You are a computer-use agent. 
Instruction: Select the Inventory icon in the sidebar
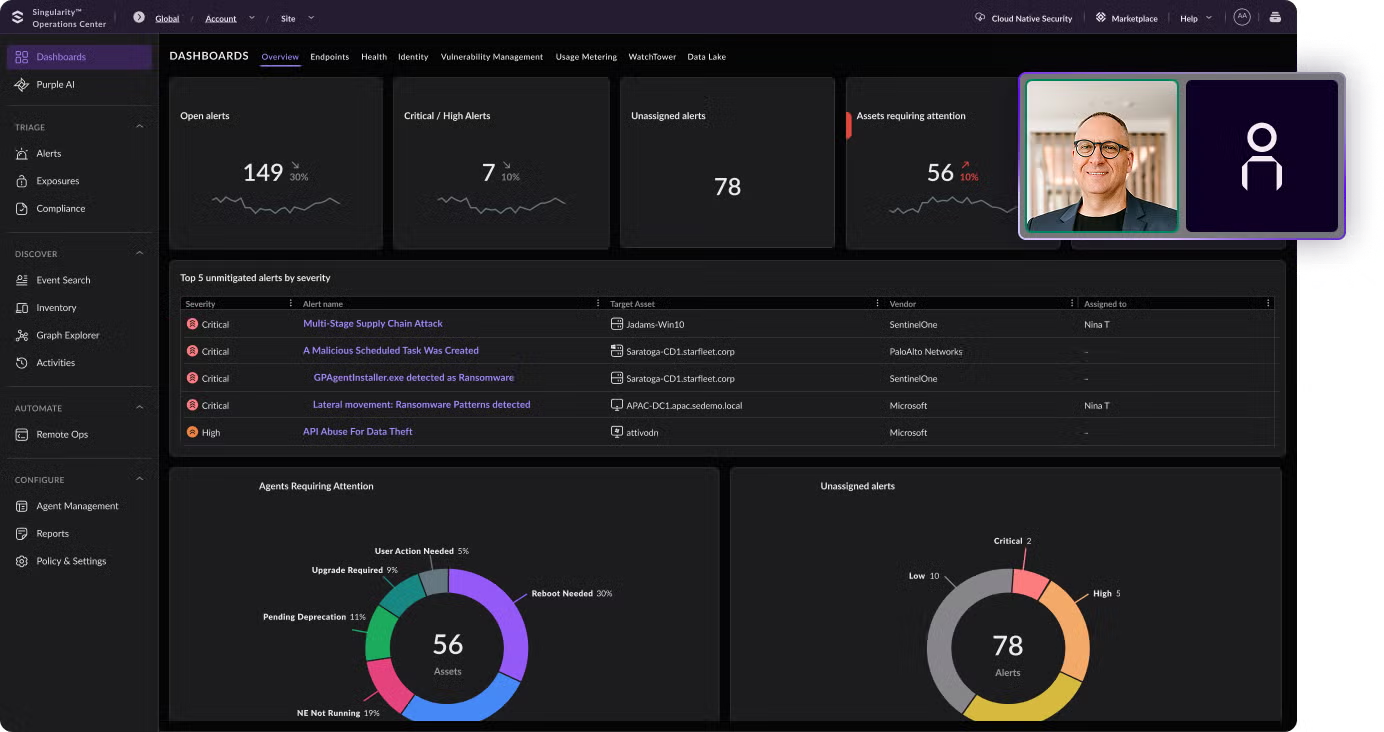pyautogui.click(x=22, y=307)
